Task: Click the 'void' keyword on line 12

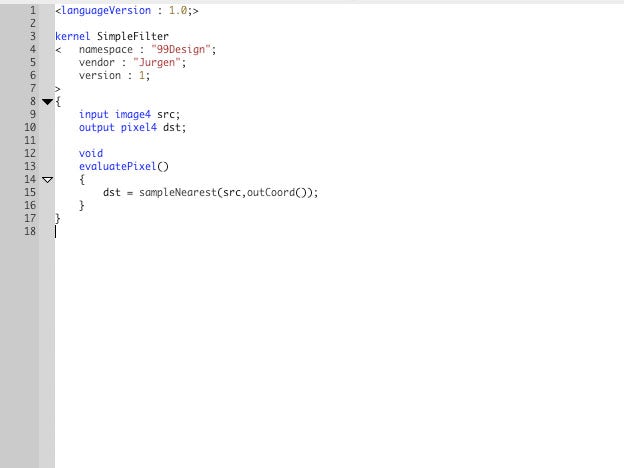Action: tap(91, 153)
